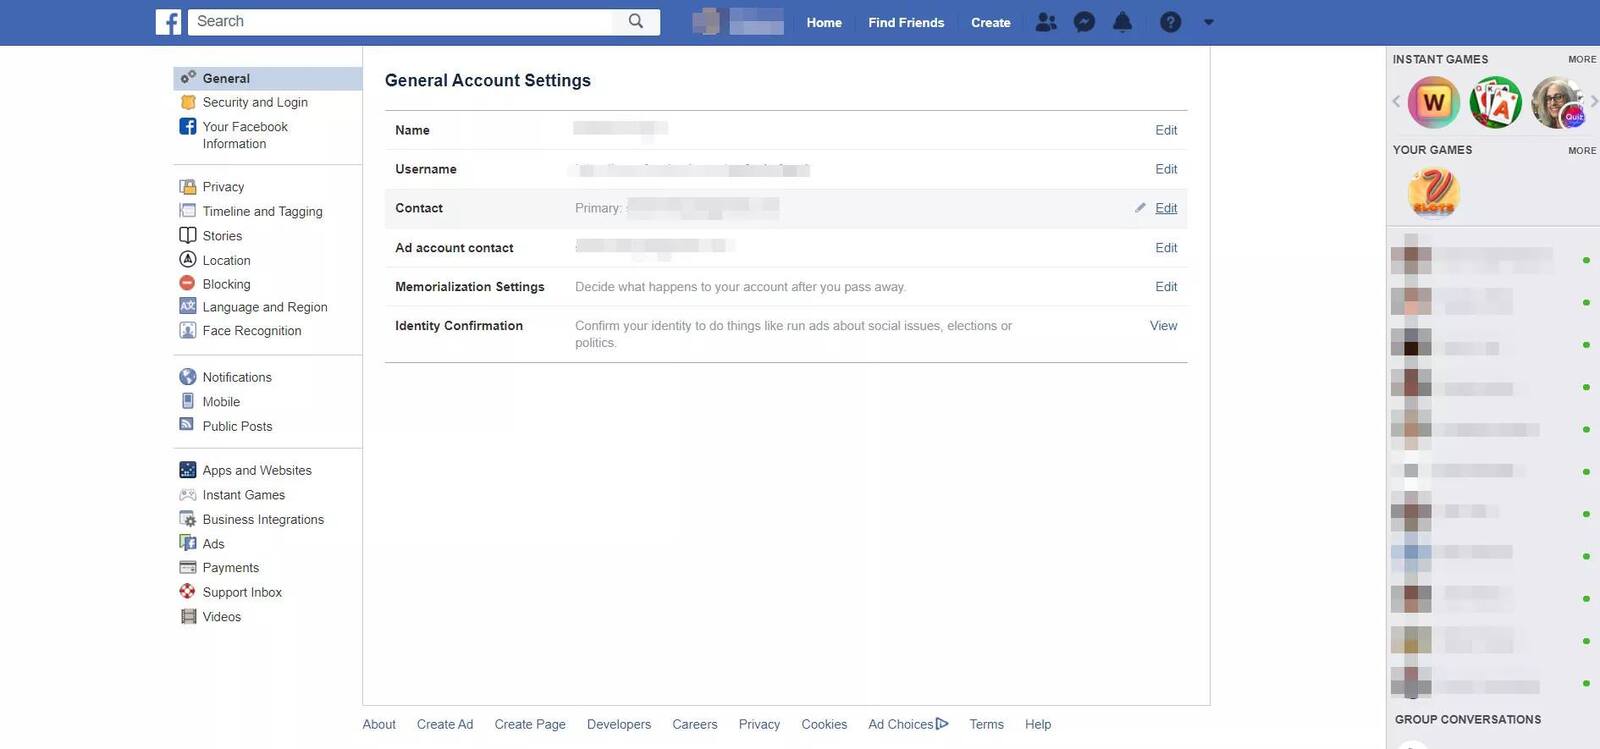Click the Payments card icon

pos(187,567)
